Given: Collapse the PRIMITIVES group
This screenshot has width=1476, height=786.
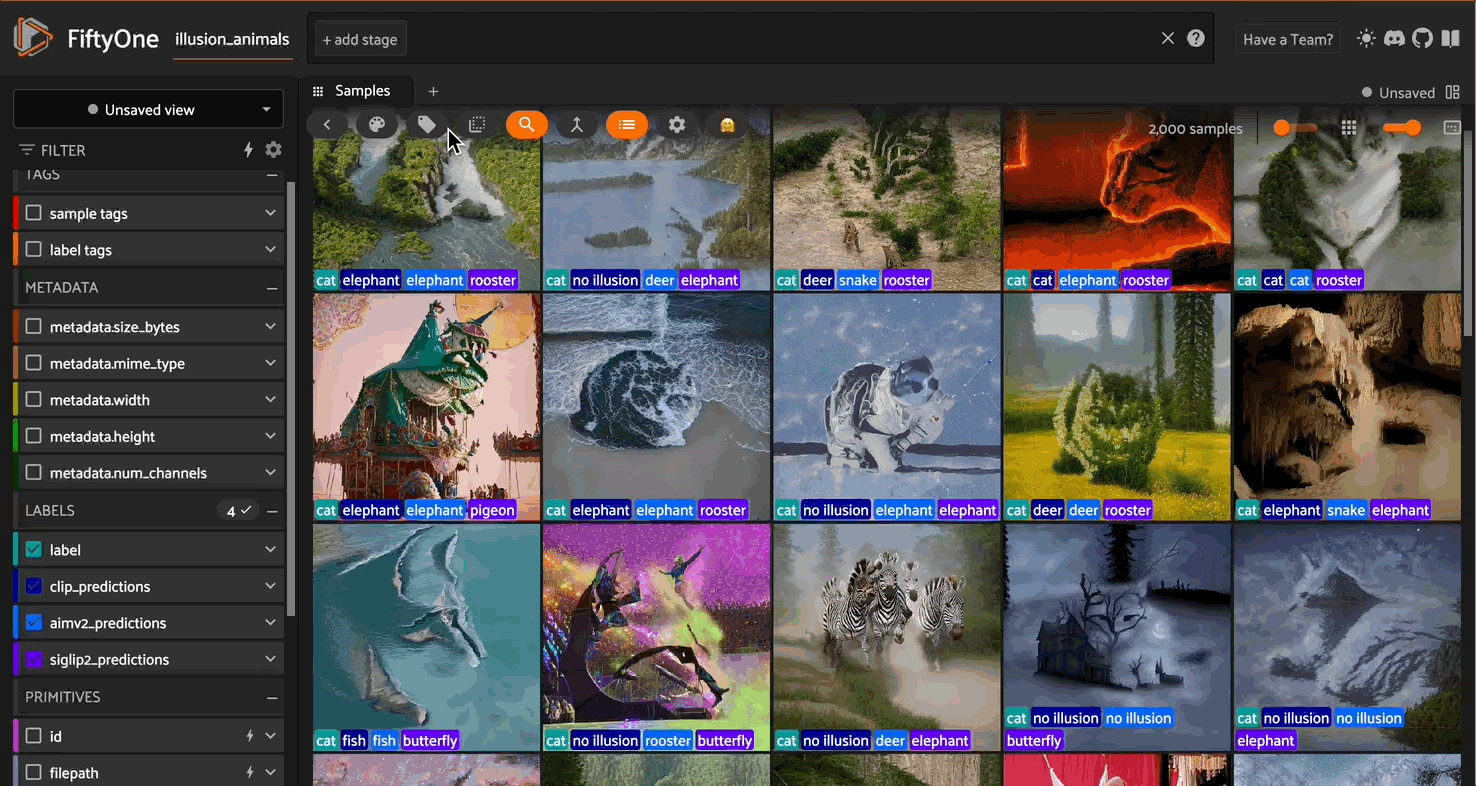Looking at the screenshot, I should (x=272, y=697).
